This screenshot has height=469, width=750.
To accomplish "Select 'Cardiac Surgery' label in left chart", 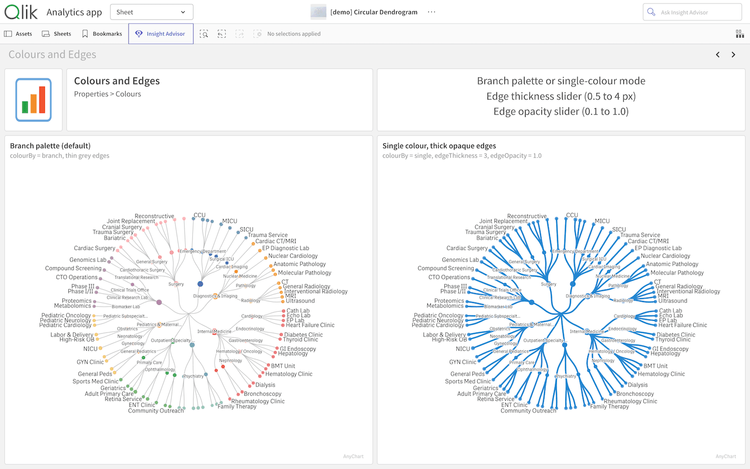I will pos(94,248).
